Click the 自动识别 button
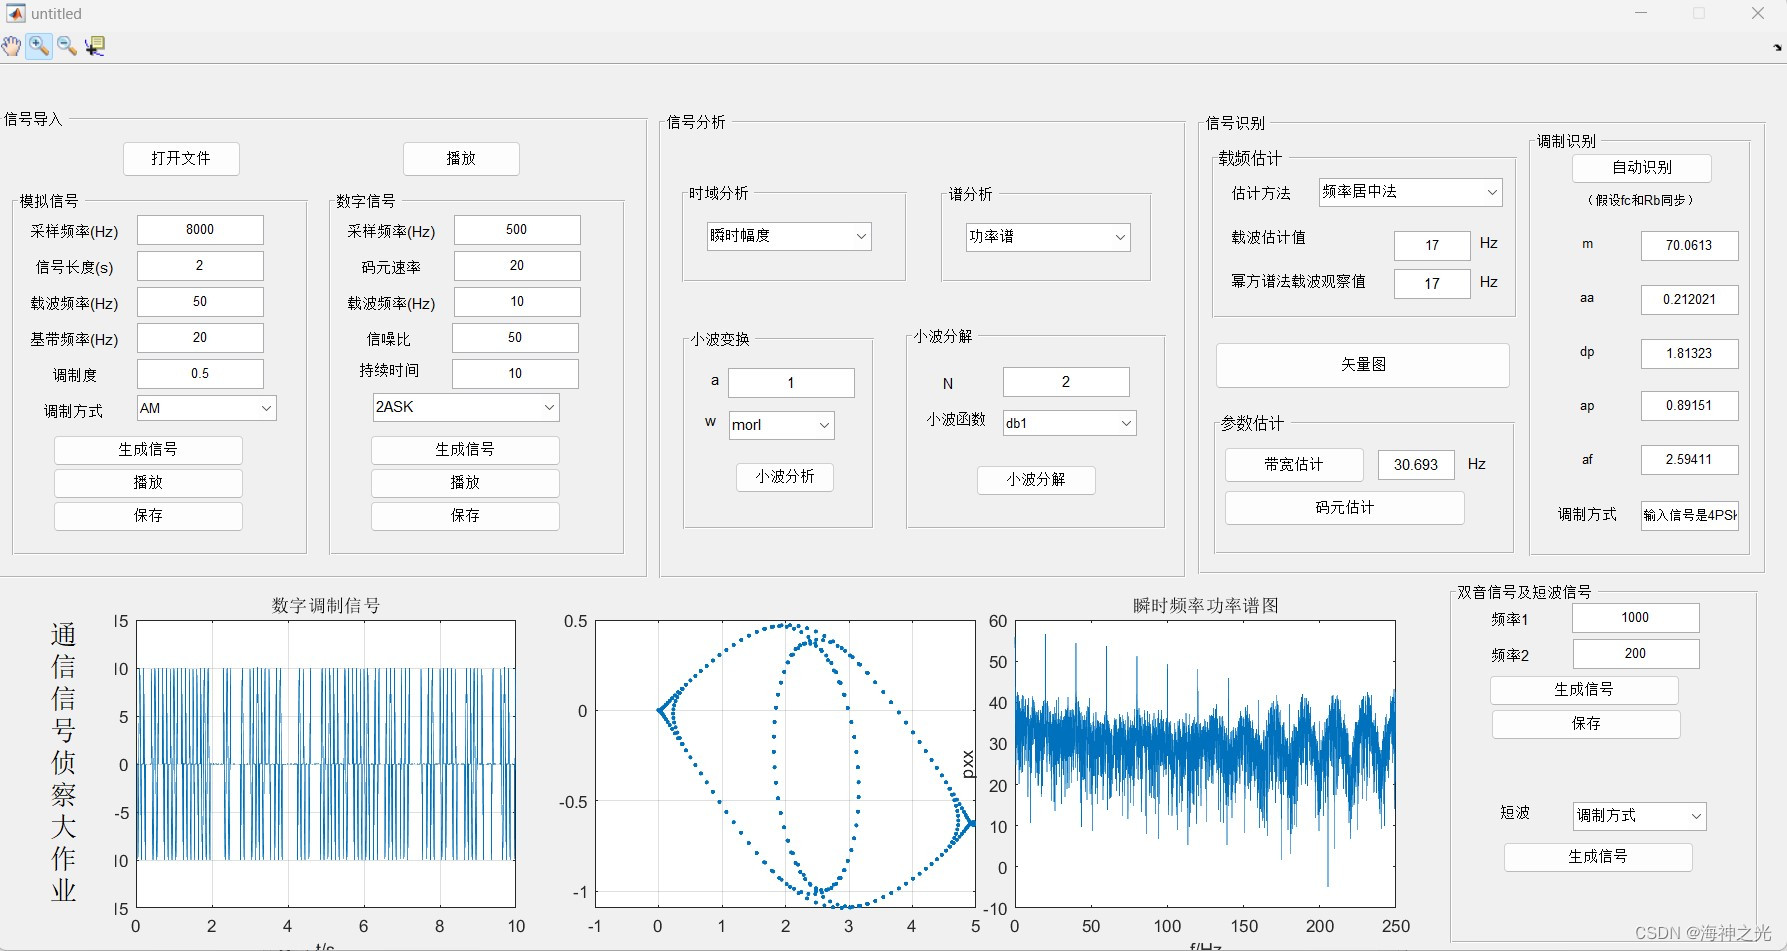This screenshot has width=1787, height=951. 1642,168
